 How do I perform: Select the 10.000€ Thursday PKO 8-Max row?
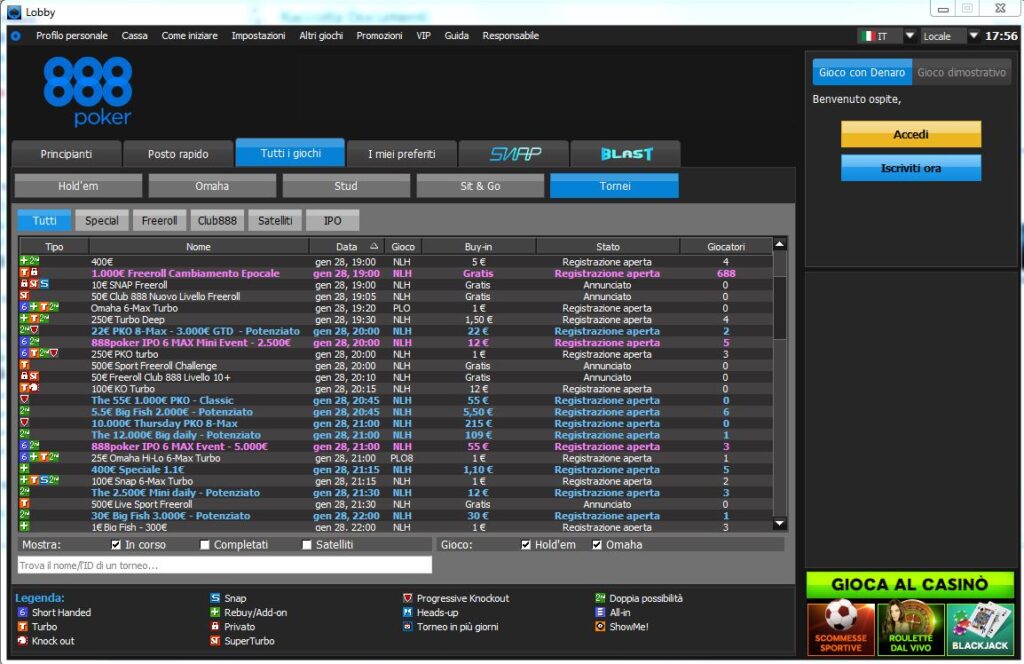click(396, 423)
